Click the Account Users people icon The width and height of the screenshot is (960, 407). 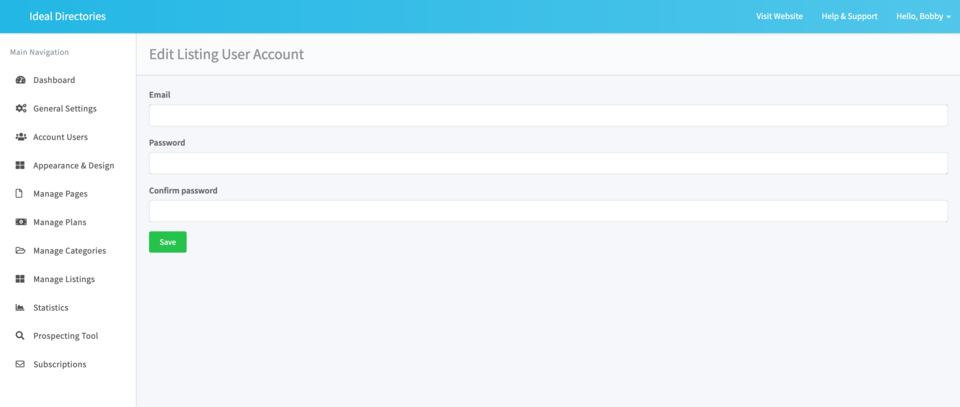[20, 137]
